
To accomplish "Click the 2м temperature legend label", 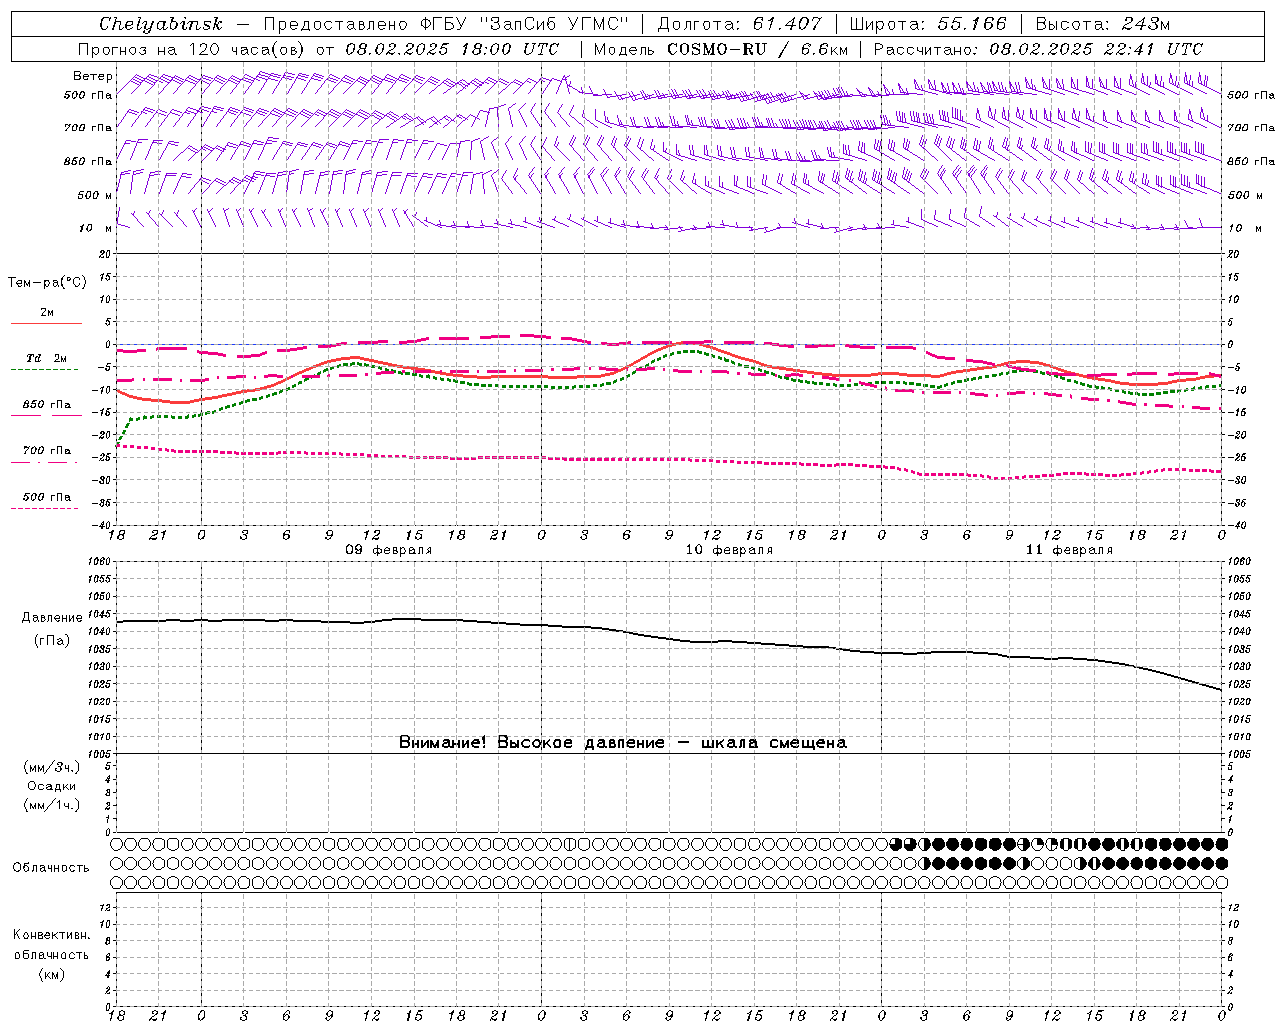I will coord(47,312).
